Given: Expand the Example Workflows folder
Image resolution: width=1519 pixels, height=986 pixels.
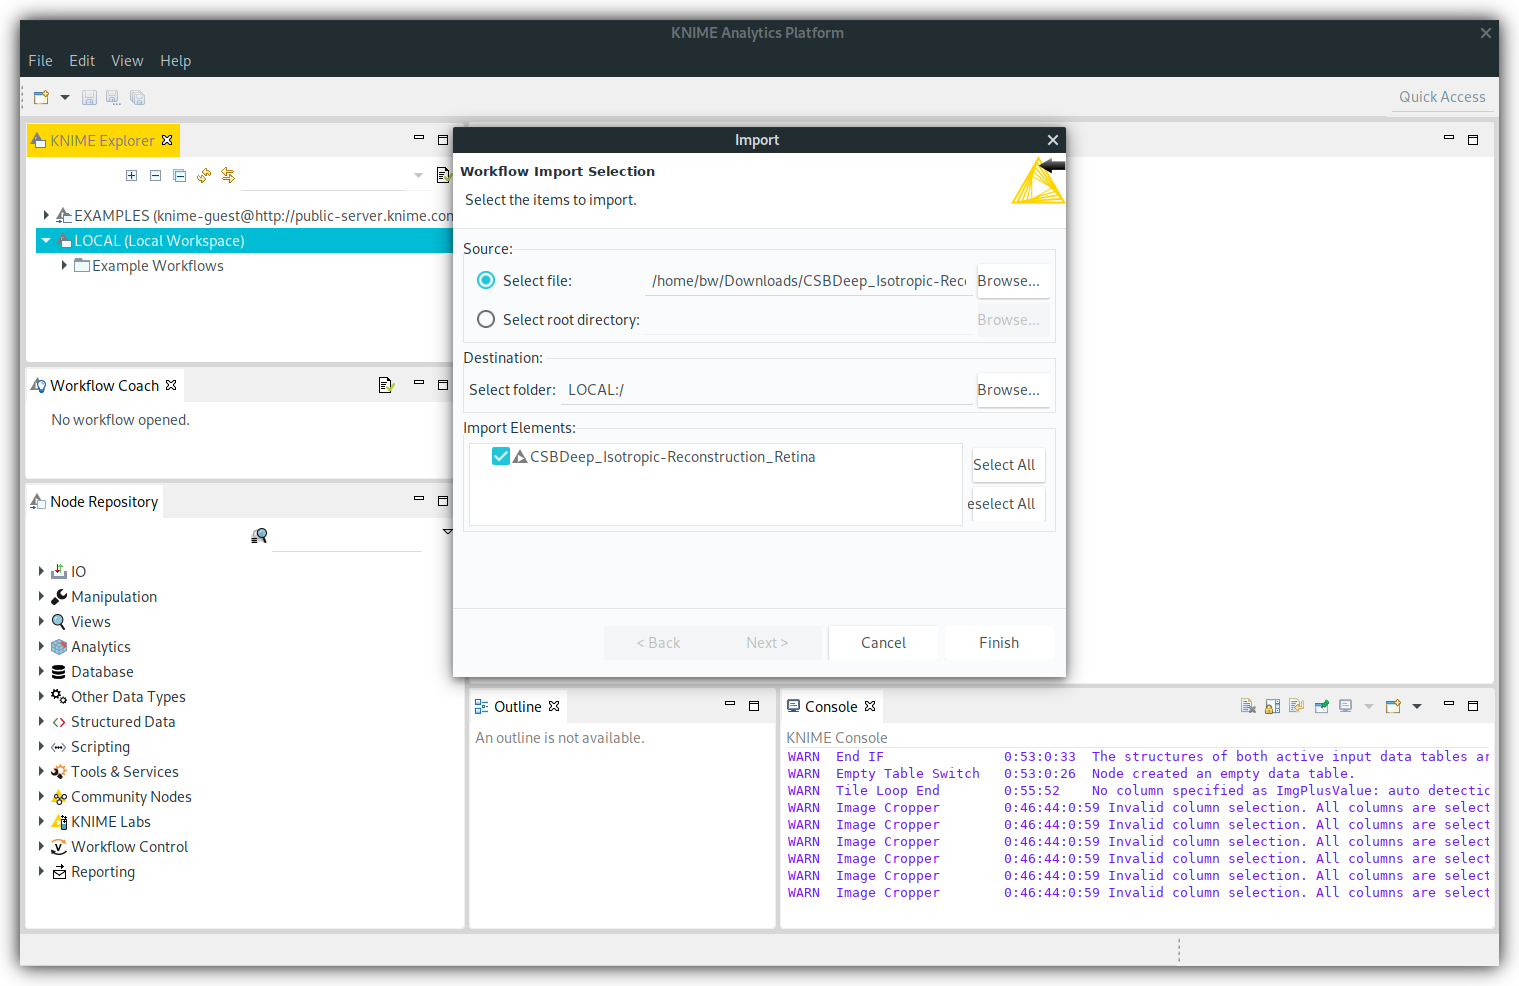Looking at the screenshot, I should click(64, 265).
